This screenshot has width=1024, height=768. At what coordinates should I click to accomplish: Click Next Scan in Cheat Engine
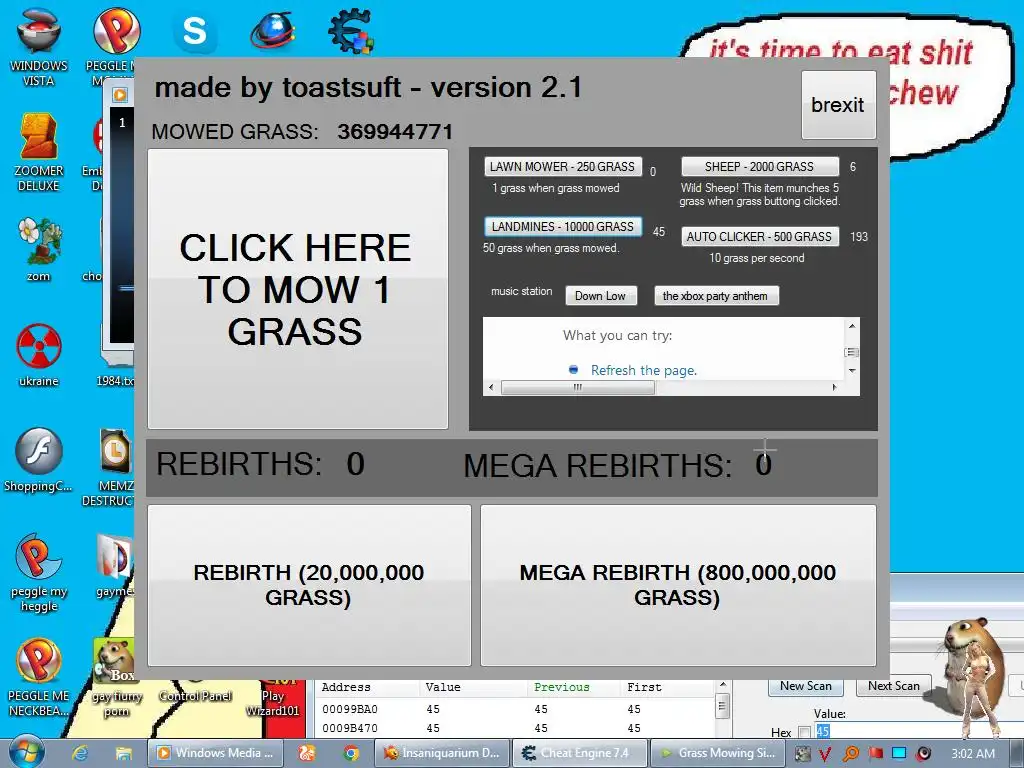893,686
